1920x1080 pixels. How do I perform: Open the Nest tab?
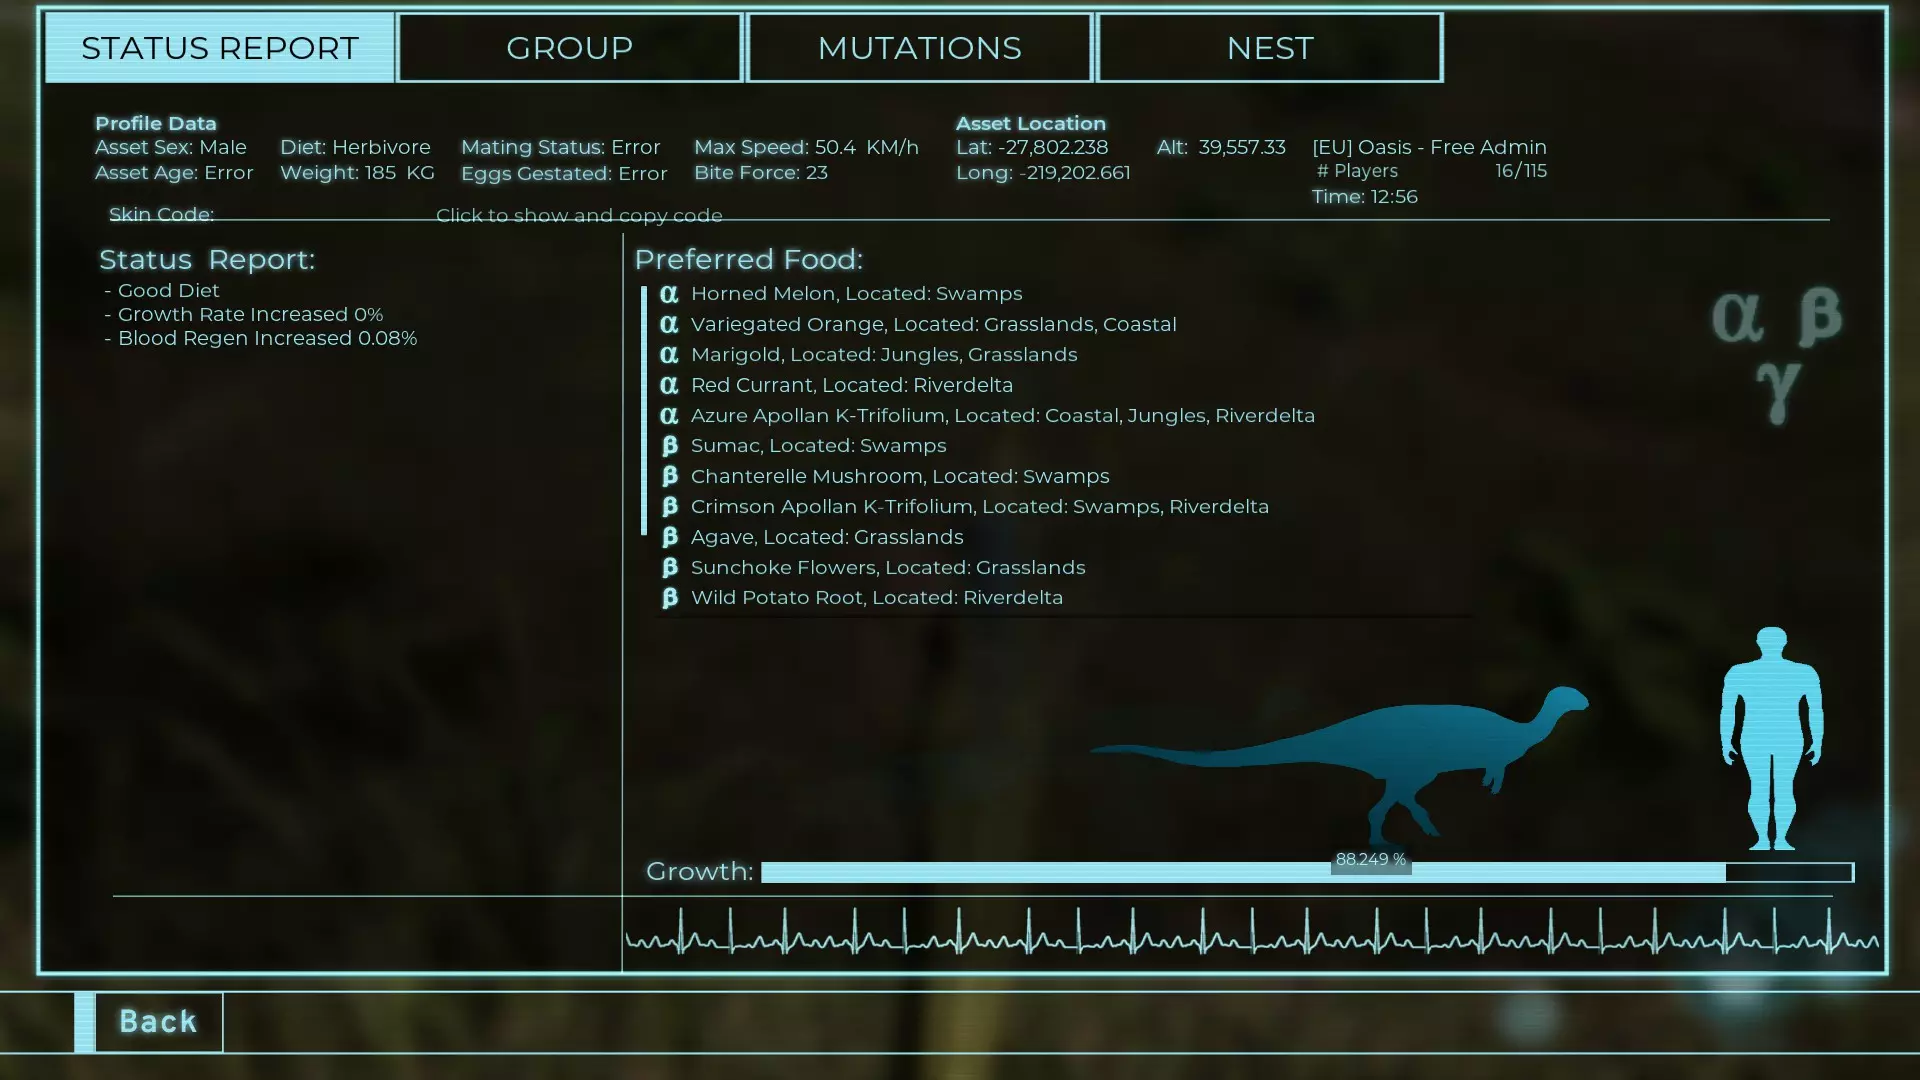tap(1269, 48)
